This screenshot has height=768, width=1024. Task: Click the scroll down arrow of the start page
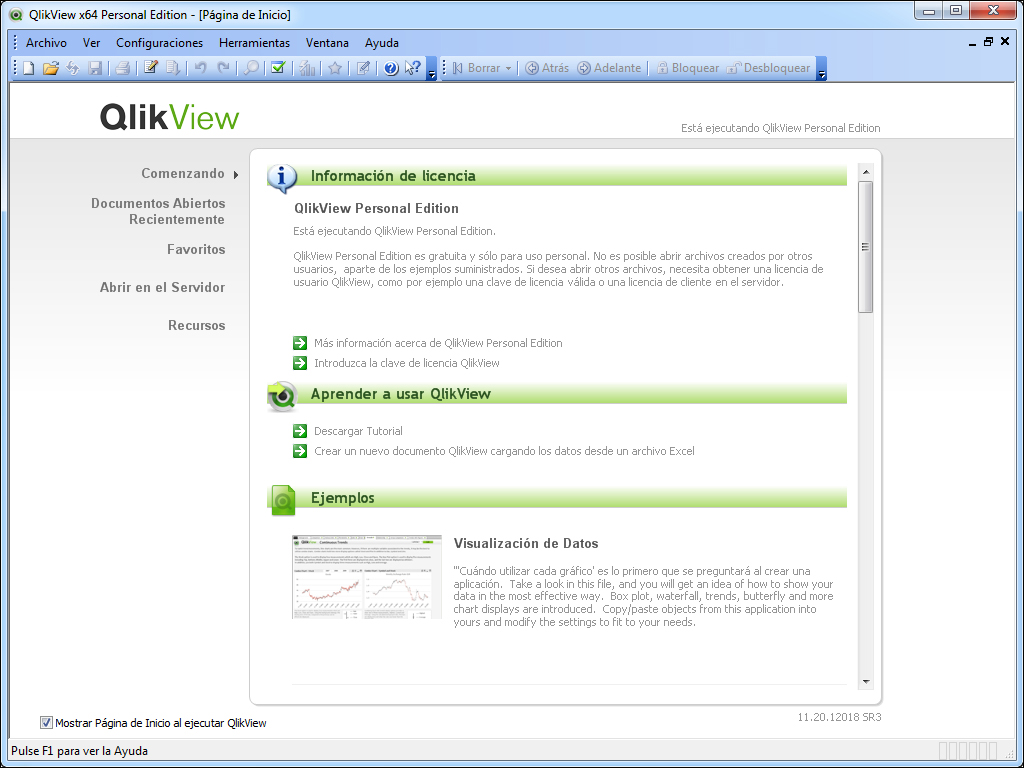pos(866,682)
